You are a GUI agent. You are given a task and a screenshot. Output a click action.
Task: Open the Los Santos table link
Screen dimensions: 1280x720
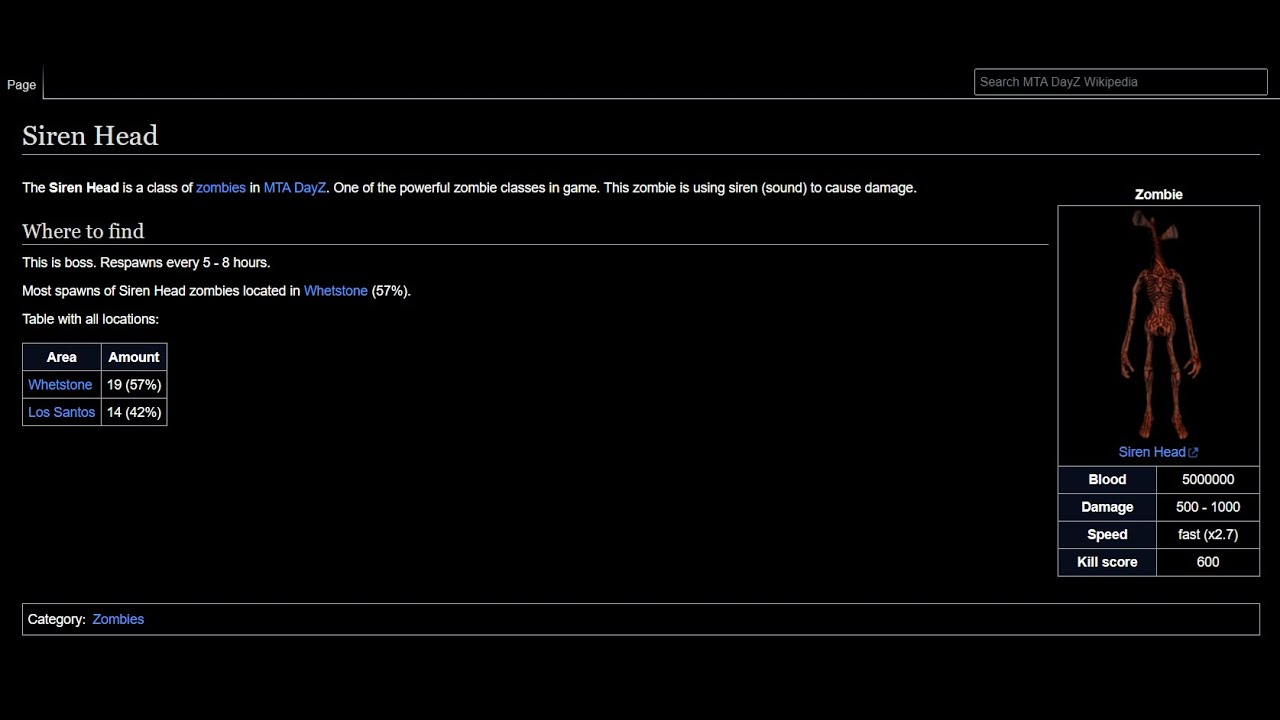coord(62,412)
